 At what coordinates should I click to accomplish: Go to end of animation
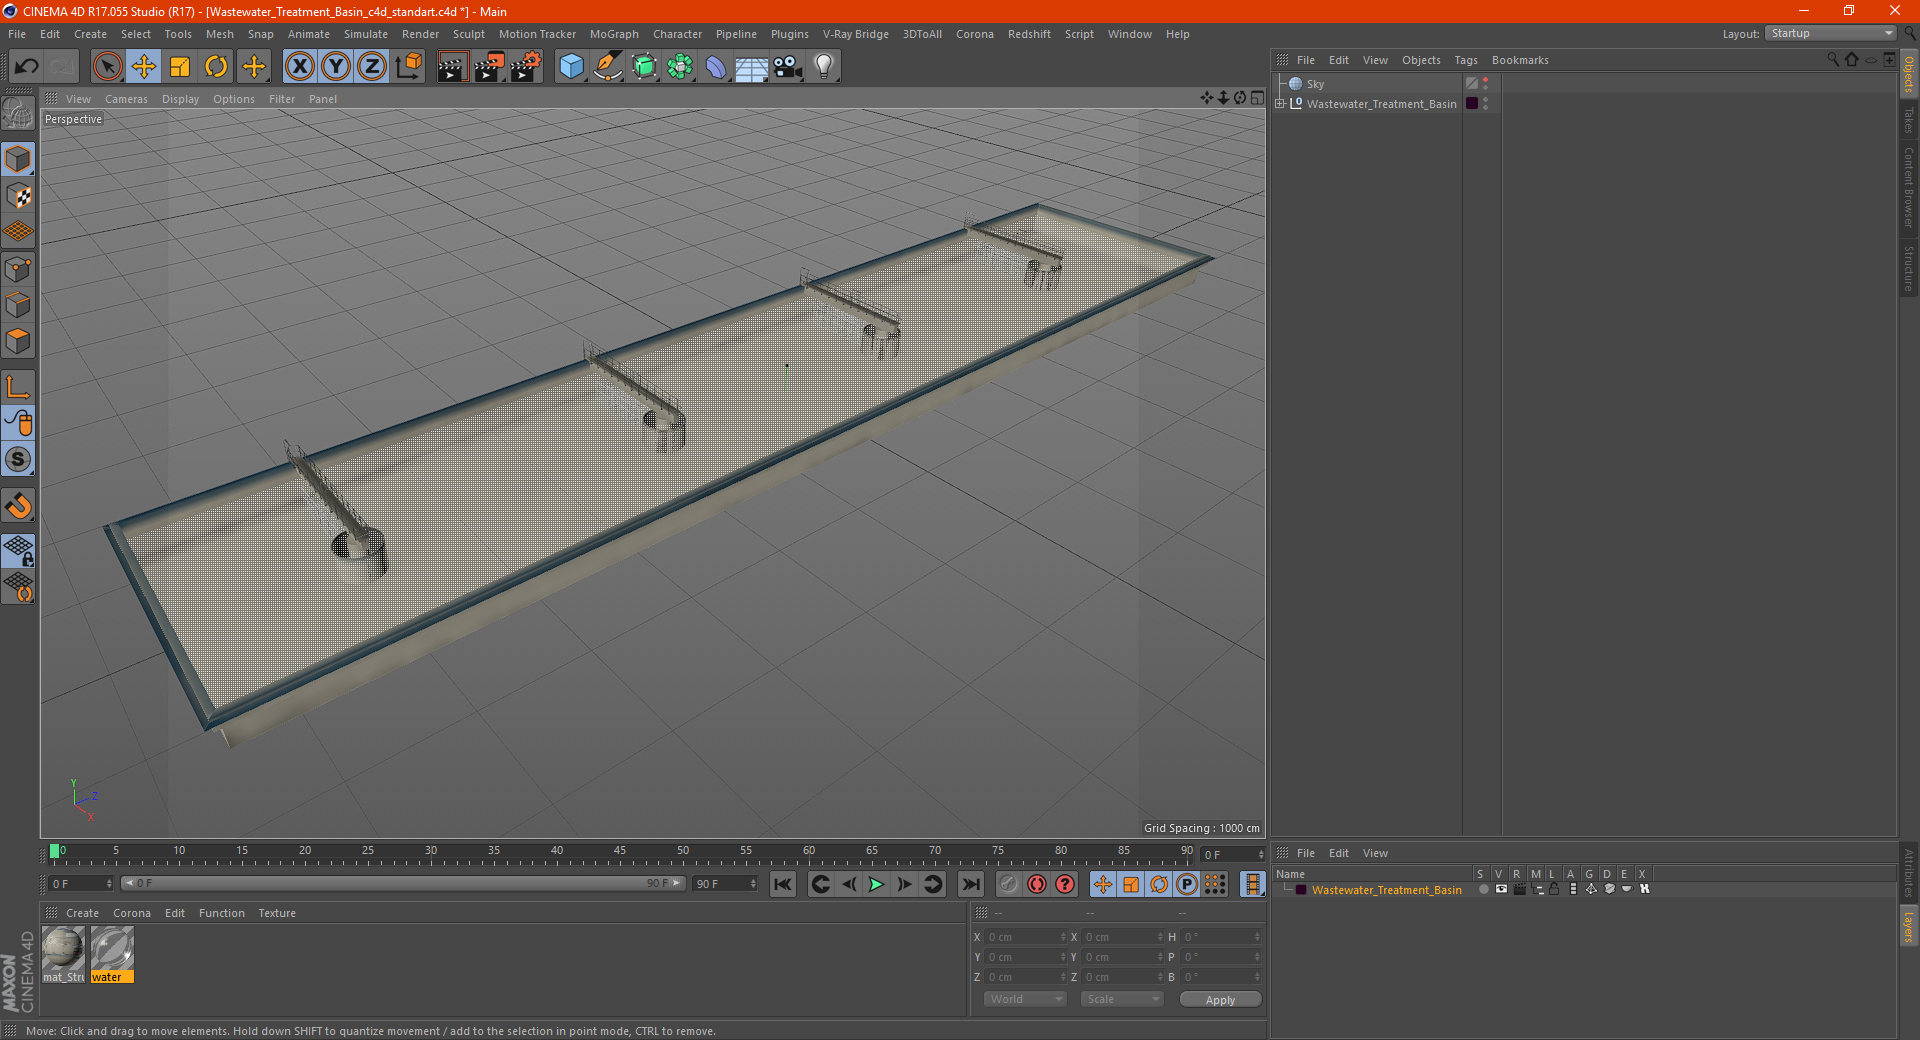[971, 884]
